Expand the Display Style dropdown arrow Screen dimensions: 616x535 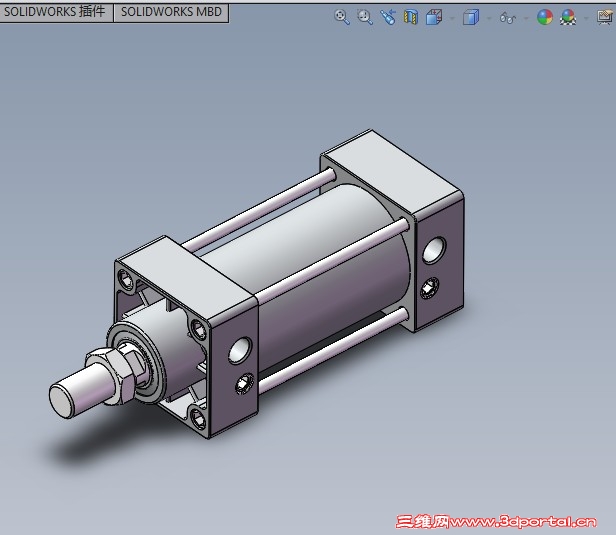[489, 18]
